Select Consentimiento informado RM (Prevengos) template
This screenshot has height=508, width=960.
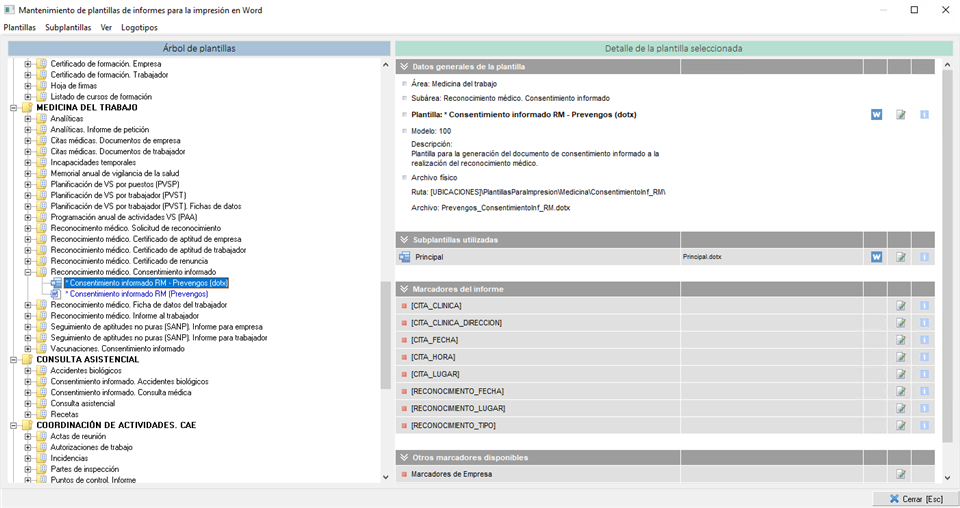tap(137, 294)
